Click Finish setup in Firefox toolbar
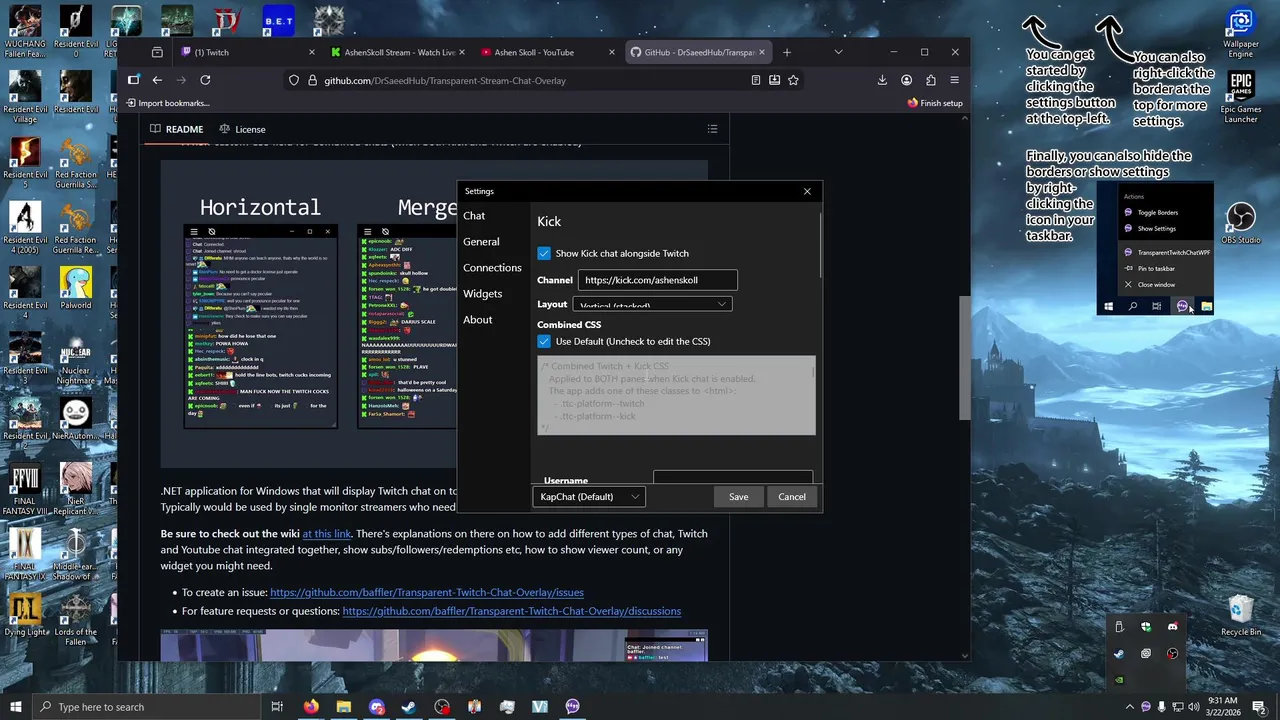The image size is (1280, 720). (x=935, y=103)
